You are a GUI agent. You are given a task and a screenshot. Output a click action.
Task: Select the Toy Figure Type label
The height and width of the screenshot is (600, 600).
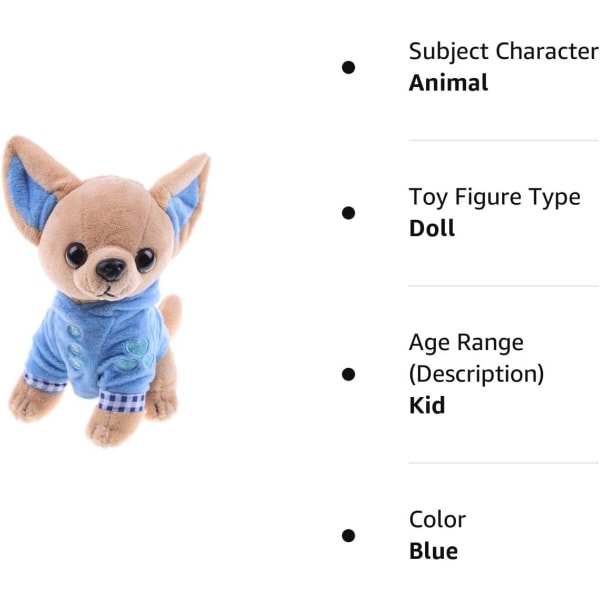[x=495, y=197]
